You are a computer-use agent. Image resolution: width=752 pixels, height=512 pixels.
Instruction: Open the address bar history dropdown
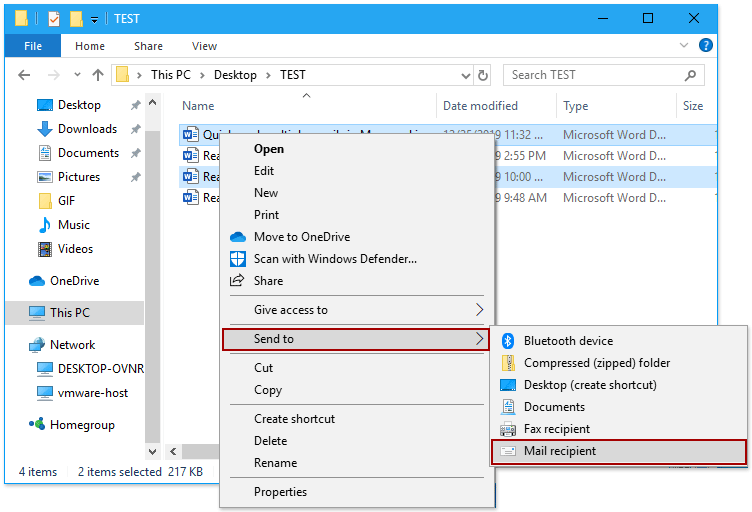click(x=465, y=75)
